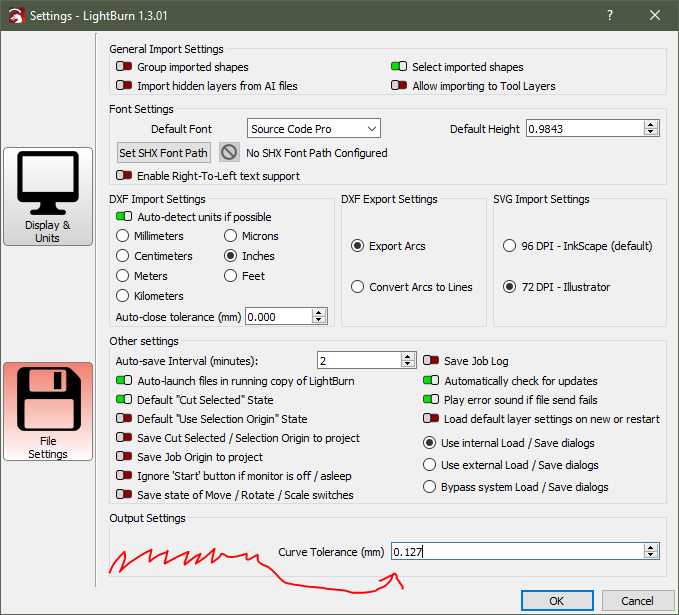Toggle Save state of Move / Rotate / Scale switches
Viewport: 679px width, 615px height.
(124, 495)
